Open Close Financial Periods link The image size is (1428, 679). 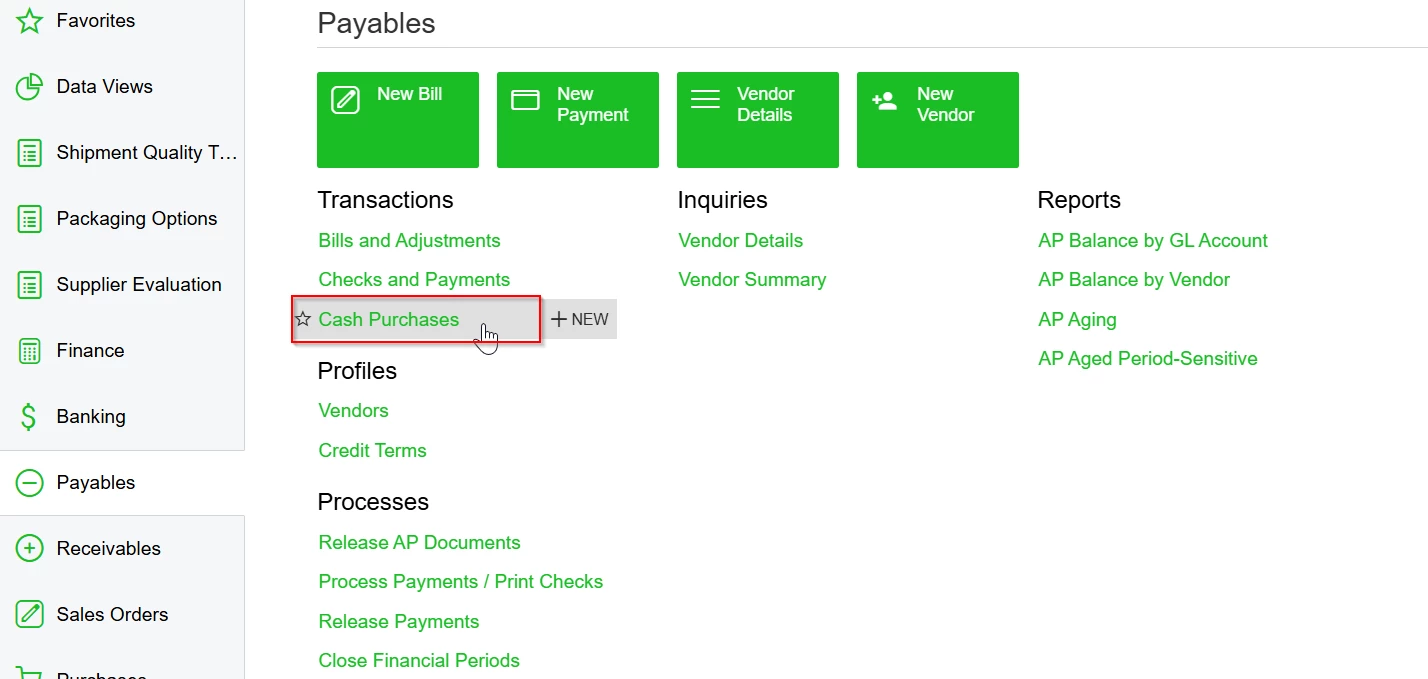point(419,661)
